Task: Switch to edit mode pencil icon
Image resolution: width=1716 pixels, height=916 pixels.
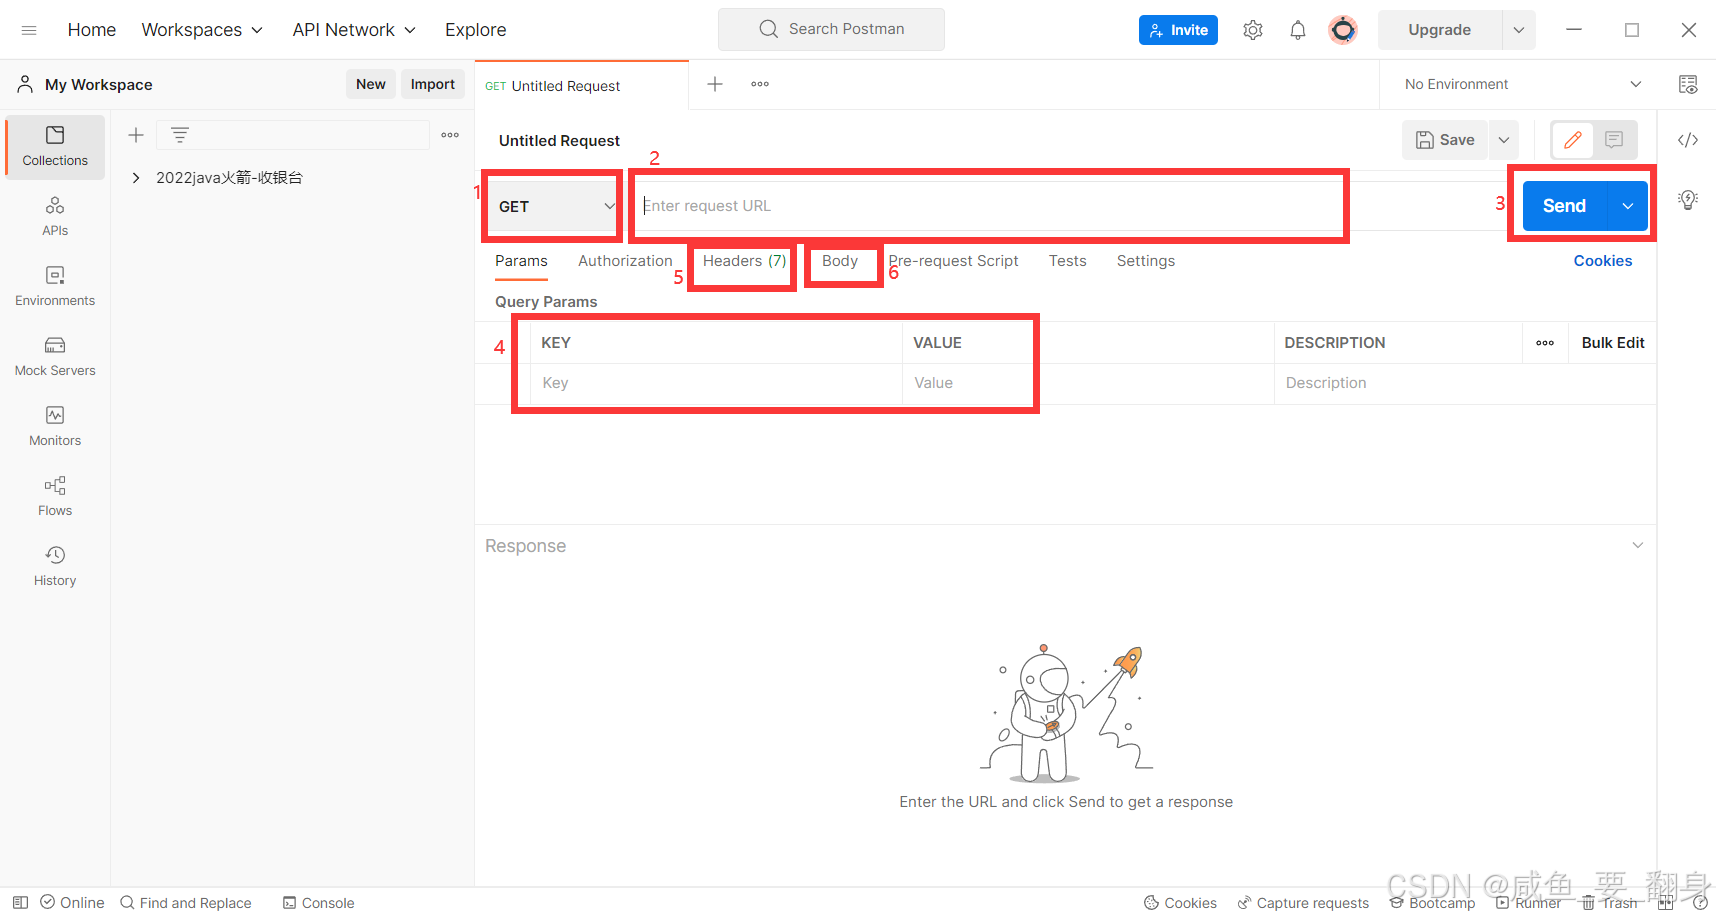Action: click(1573, 140)
